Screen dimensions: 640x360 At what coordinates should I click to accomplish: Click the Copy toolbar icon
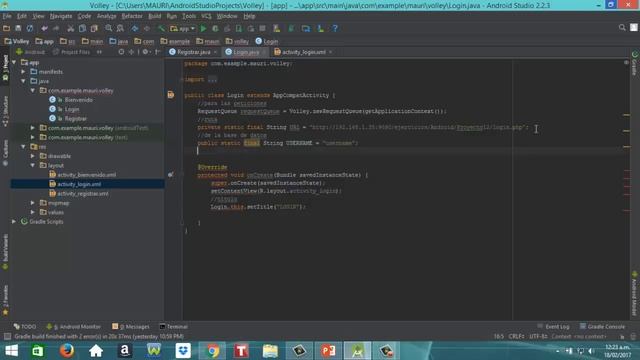tap(82, 28)
